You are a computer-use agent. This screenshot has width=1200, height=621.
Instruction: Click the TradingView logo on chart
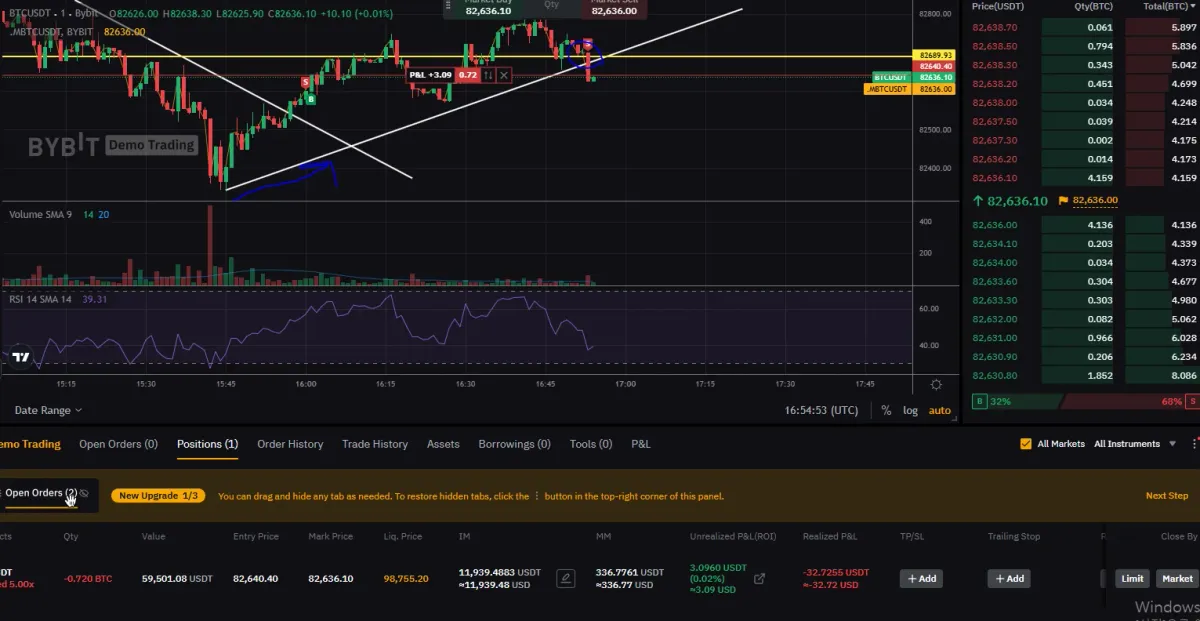(x=20, y=357)
